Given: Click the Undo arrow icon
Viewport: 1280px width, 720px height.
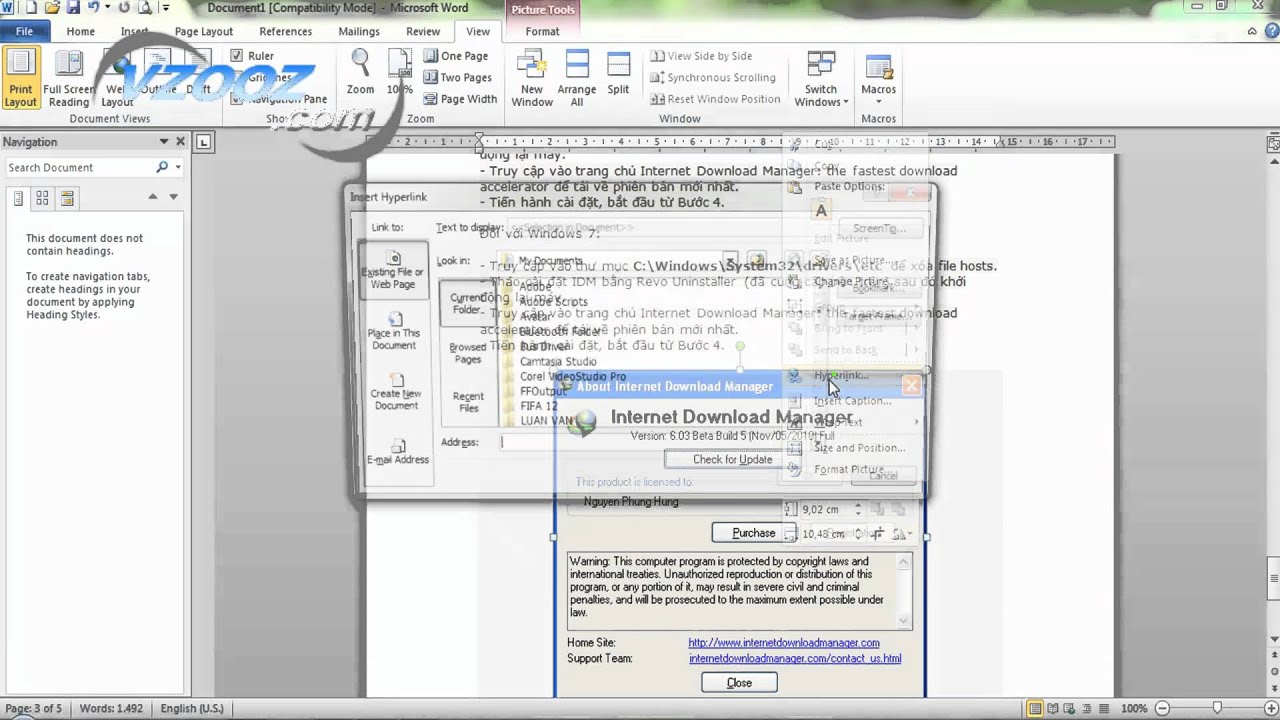Looking at the screenshot, I should click(x=93, y=8).
